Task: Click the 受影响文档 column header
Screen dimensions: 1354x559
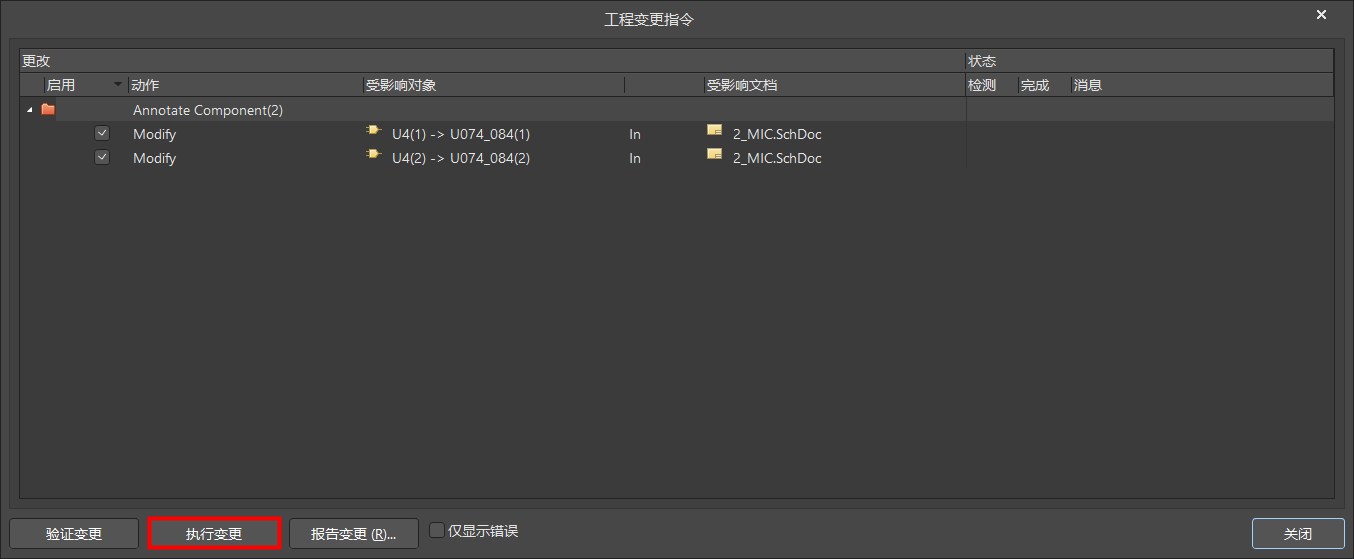Action: [x=742, y=85]
